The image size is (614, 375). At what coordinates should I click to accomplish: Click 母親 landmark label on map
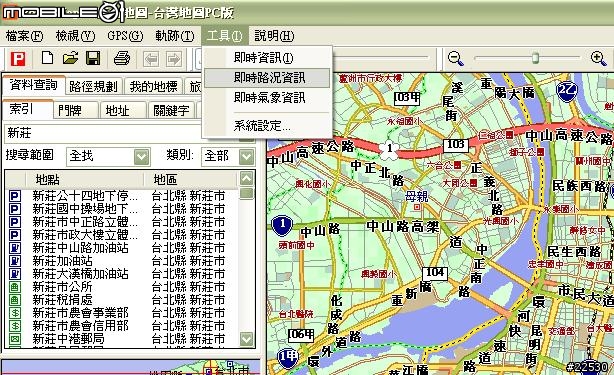(417, 196)
